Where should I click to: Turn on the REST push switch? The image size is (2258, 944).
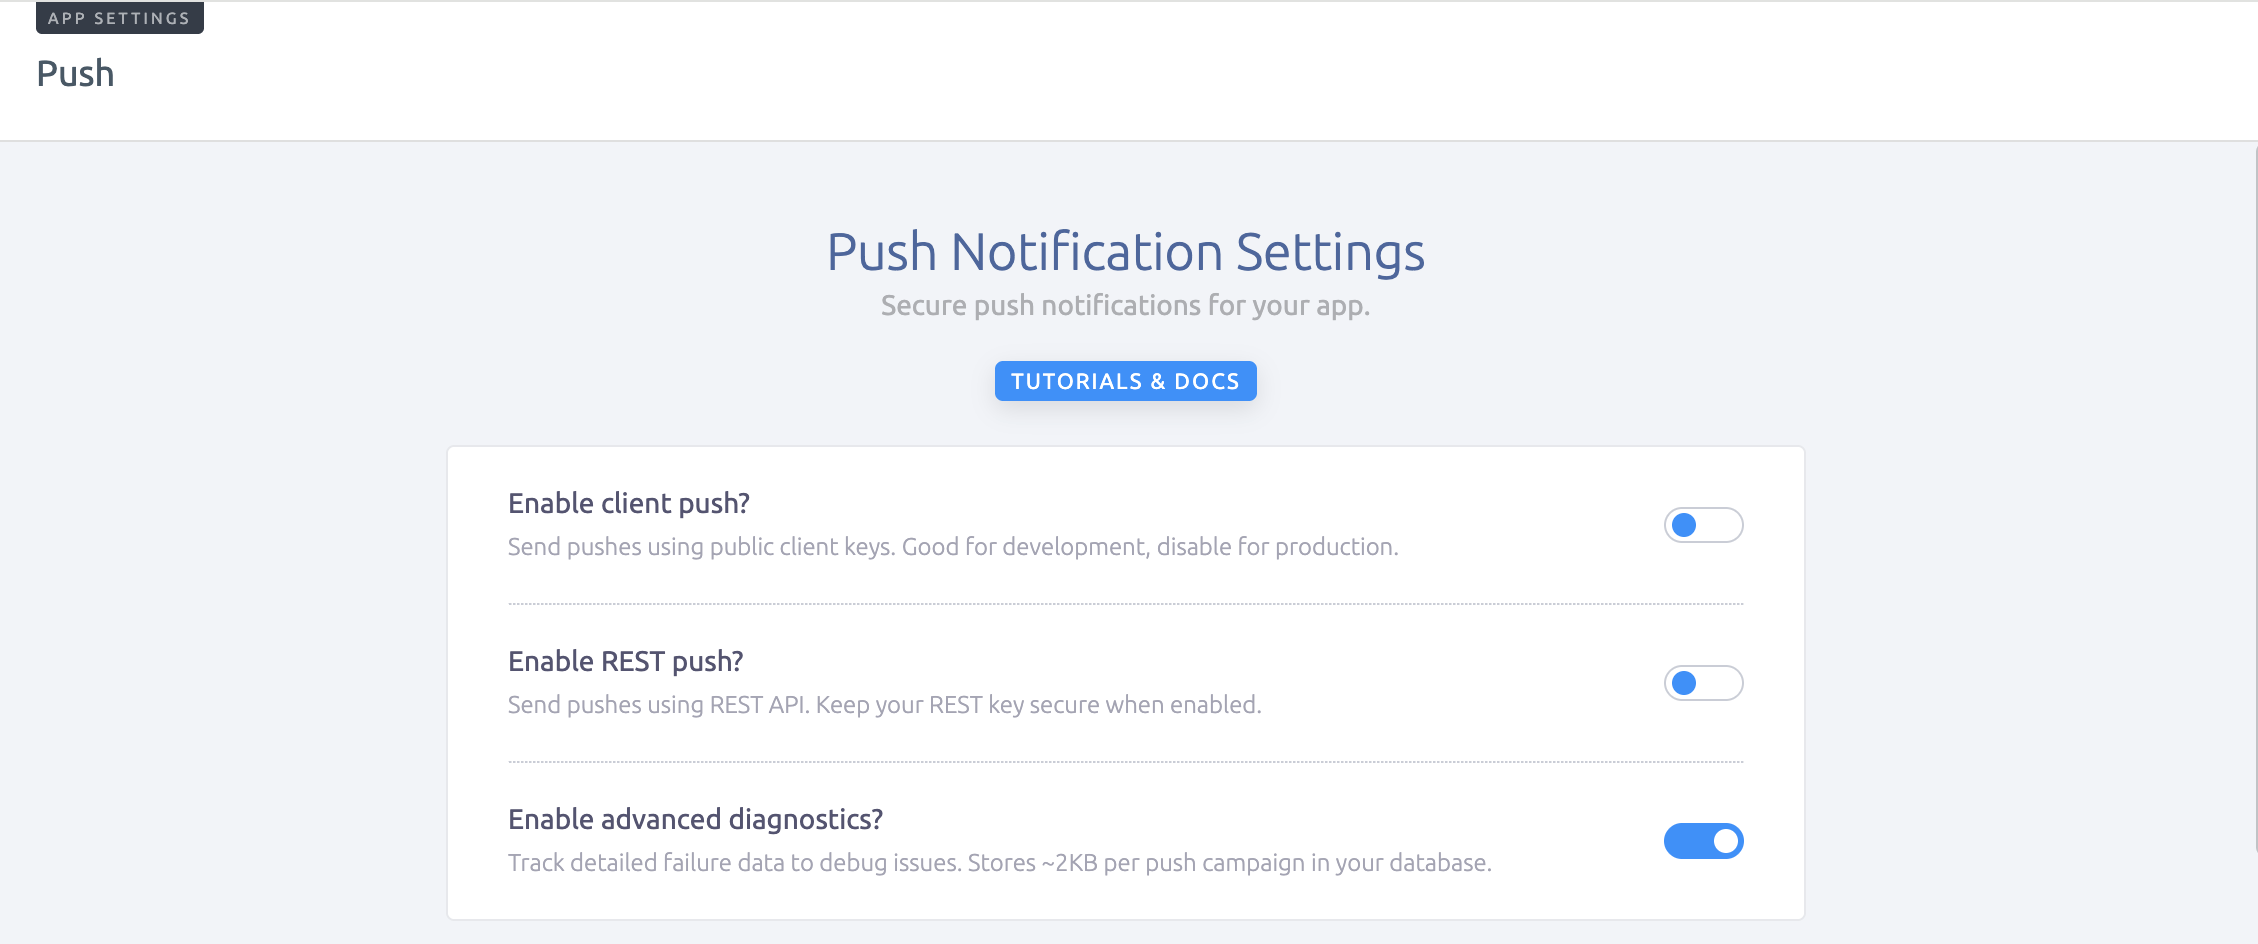1703,683
